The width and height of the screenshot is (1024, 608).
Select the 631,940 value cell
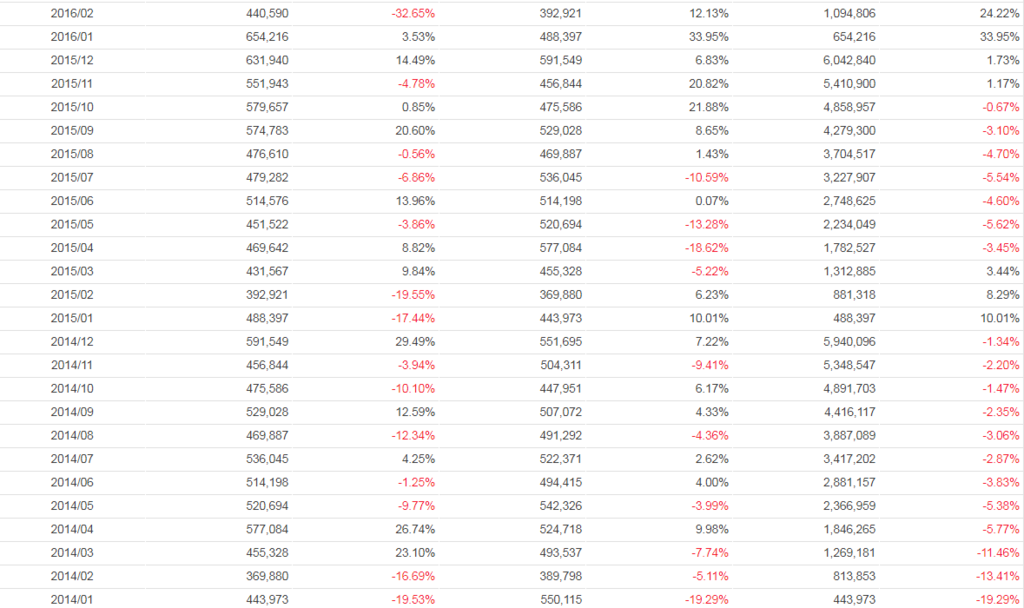[267, 60]
